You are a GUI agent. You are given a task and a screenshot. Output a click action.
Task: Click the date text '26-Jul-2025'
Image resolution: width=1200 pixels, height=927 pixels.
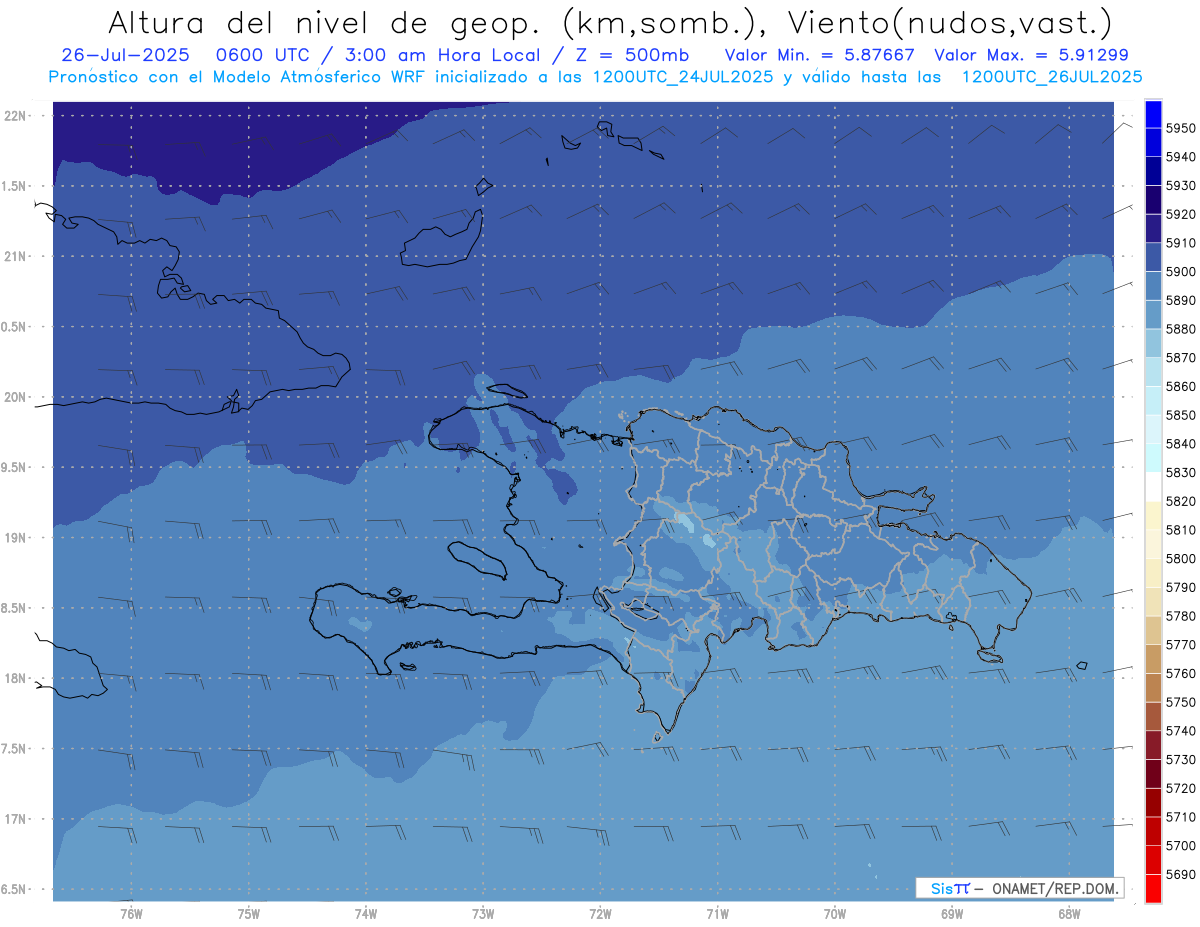coord(124,55)
